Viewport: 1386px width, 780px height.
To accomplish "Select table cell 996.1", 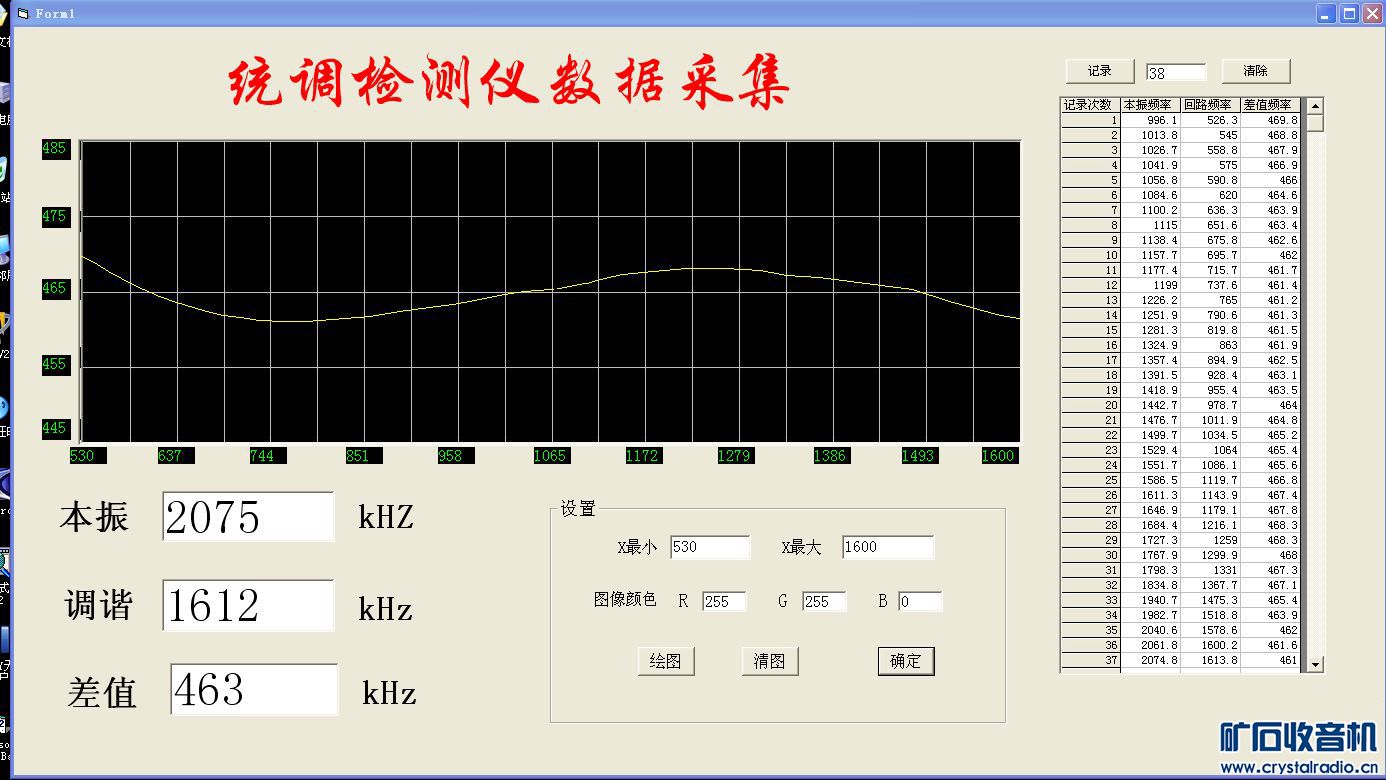I will coord(1150,120).
